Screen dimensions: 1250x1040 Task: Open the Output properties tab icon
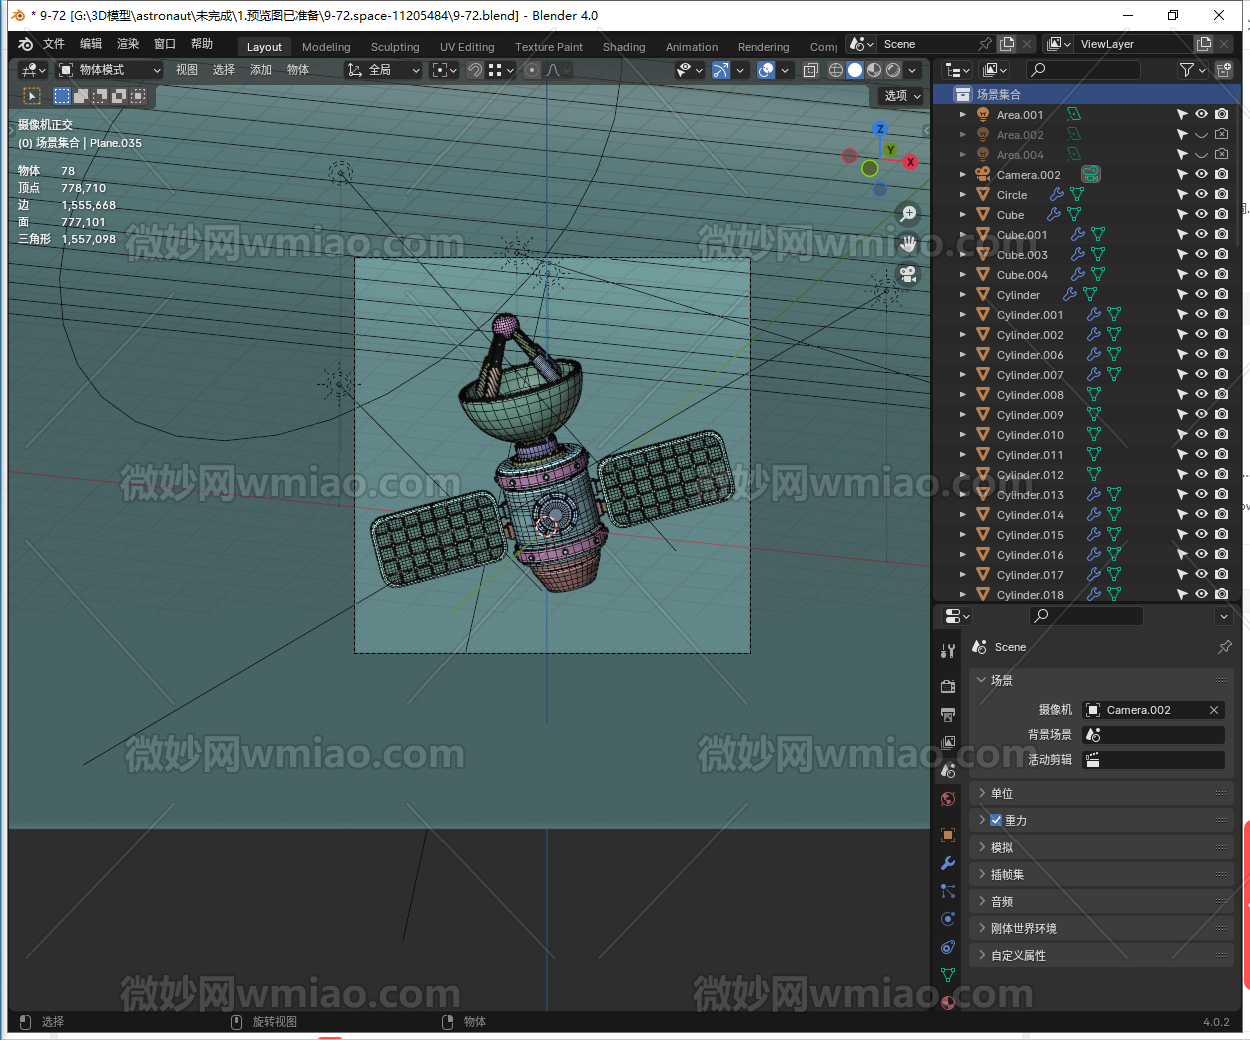click(x=948, y=714)
